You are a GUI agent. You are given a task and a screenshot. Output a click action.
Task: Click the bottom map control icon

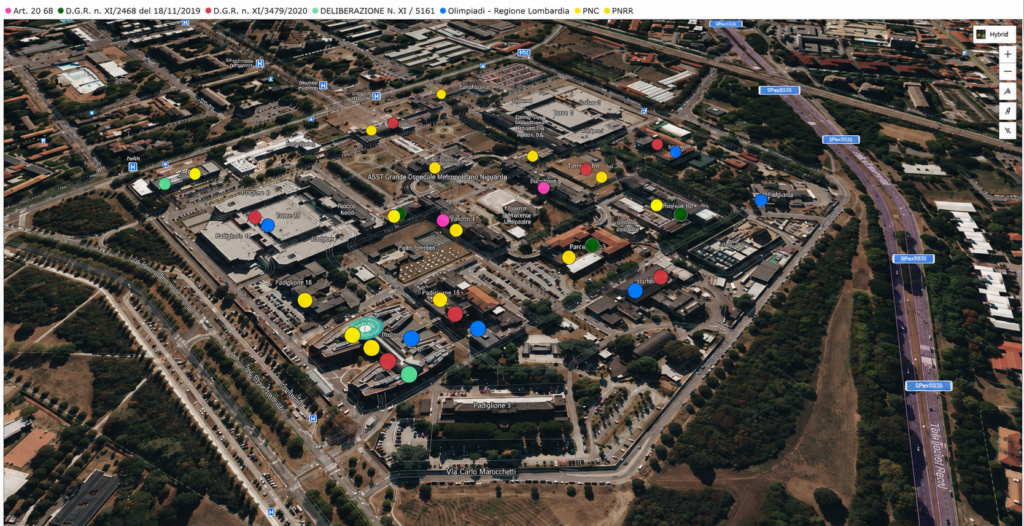click(x=1007, y=130)
